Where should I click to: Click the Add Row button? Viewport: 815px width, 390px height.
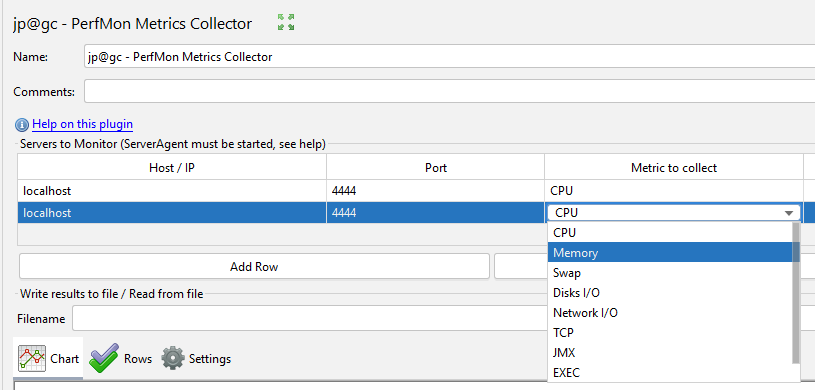coord(254,267)
